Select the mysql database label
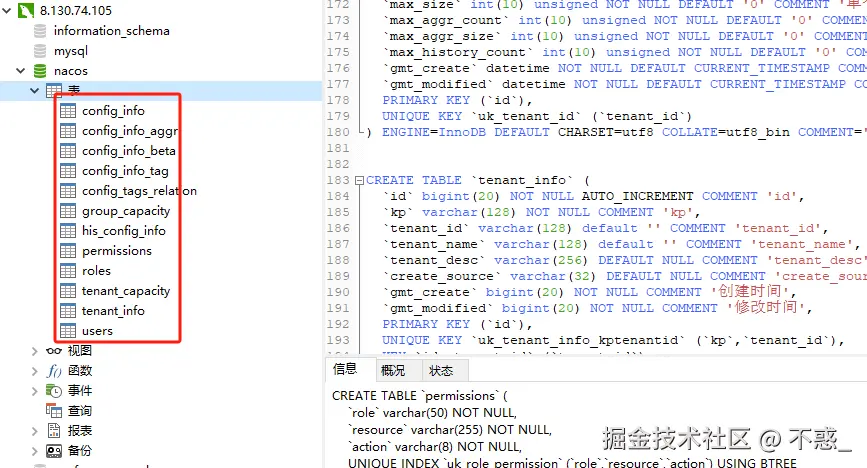Screen dimensions: 867x468 click(71, 51)
